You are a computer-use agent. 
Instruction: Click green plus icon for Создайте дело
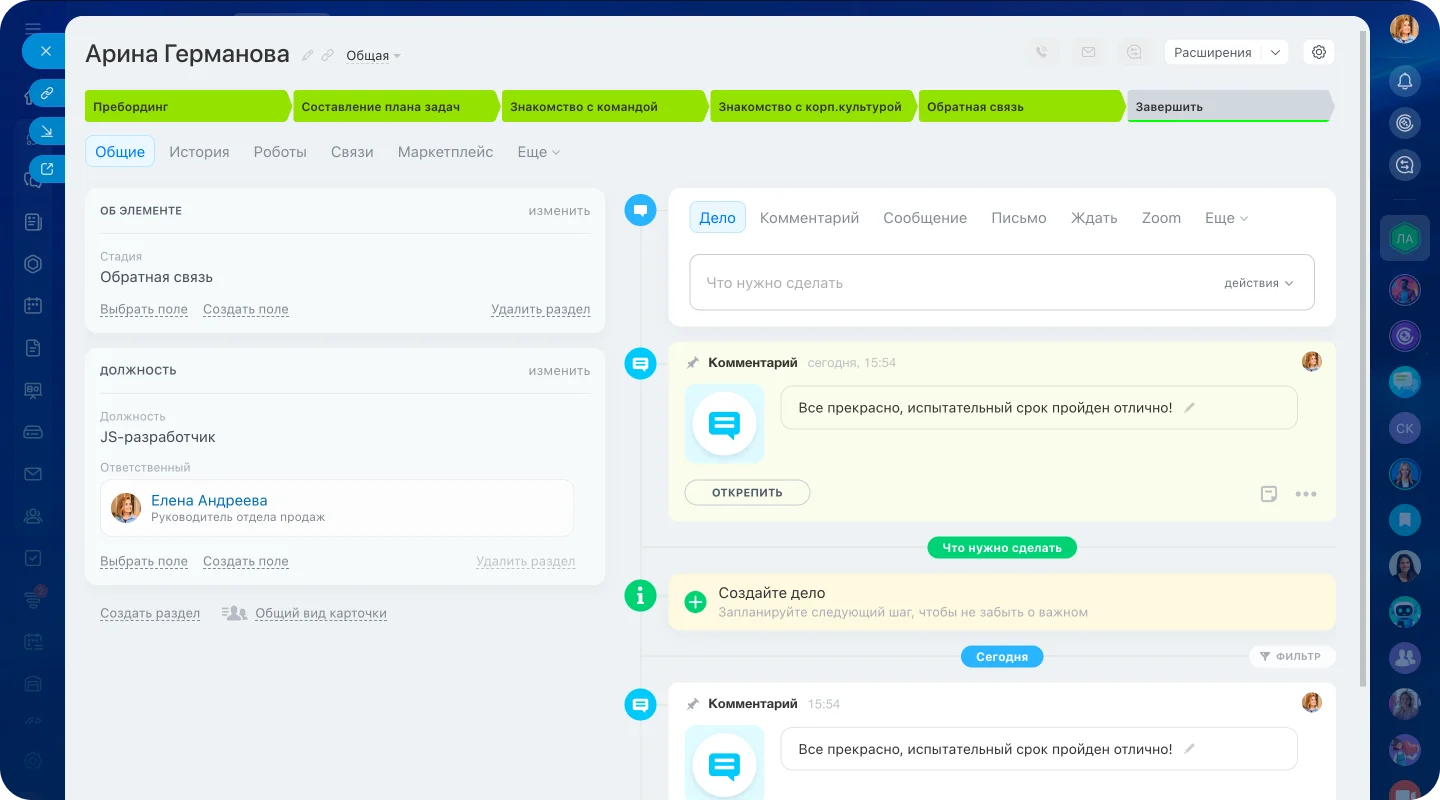(x=695, y=602)
